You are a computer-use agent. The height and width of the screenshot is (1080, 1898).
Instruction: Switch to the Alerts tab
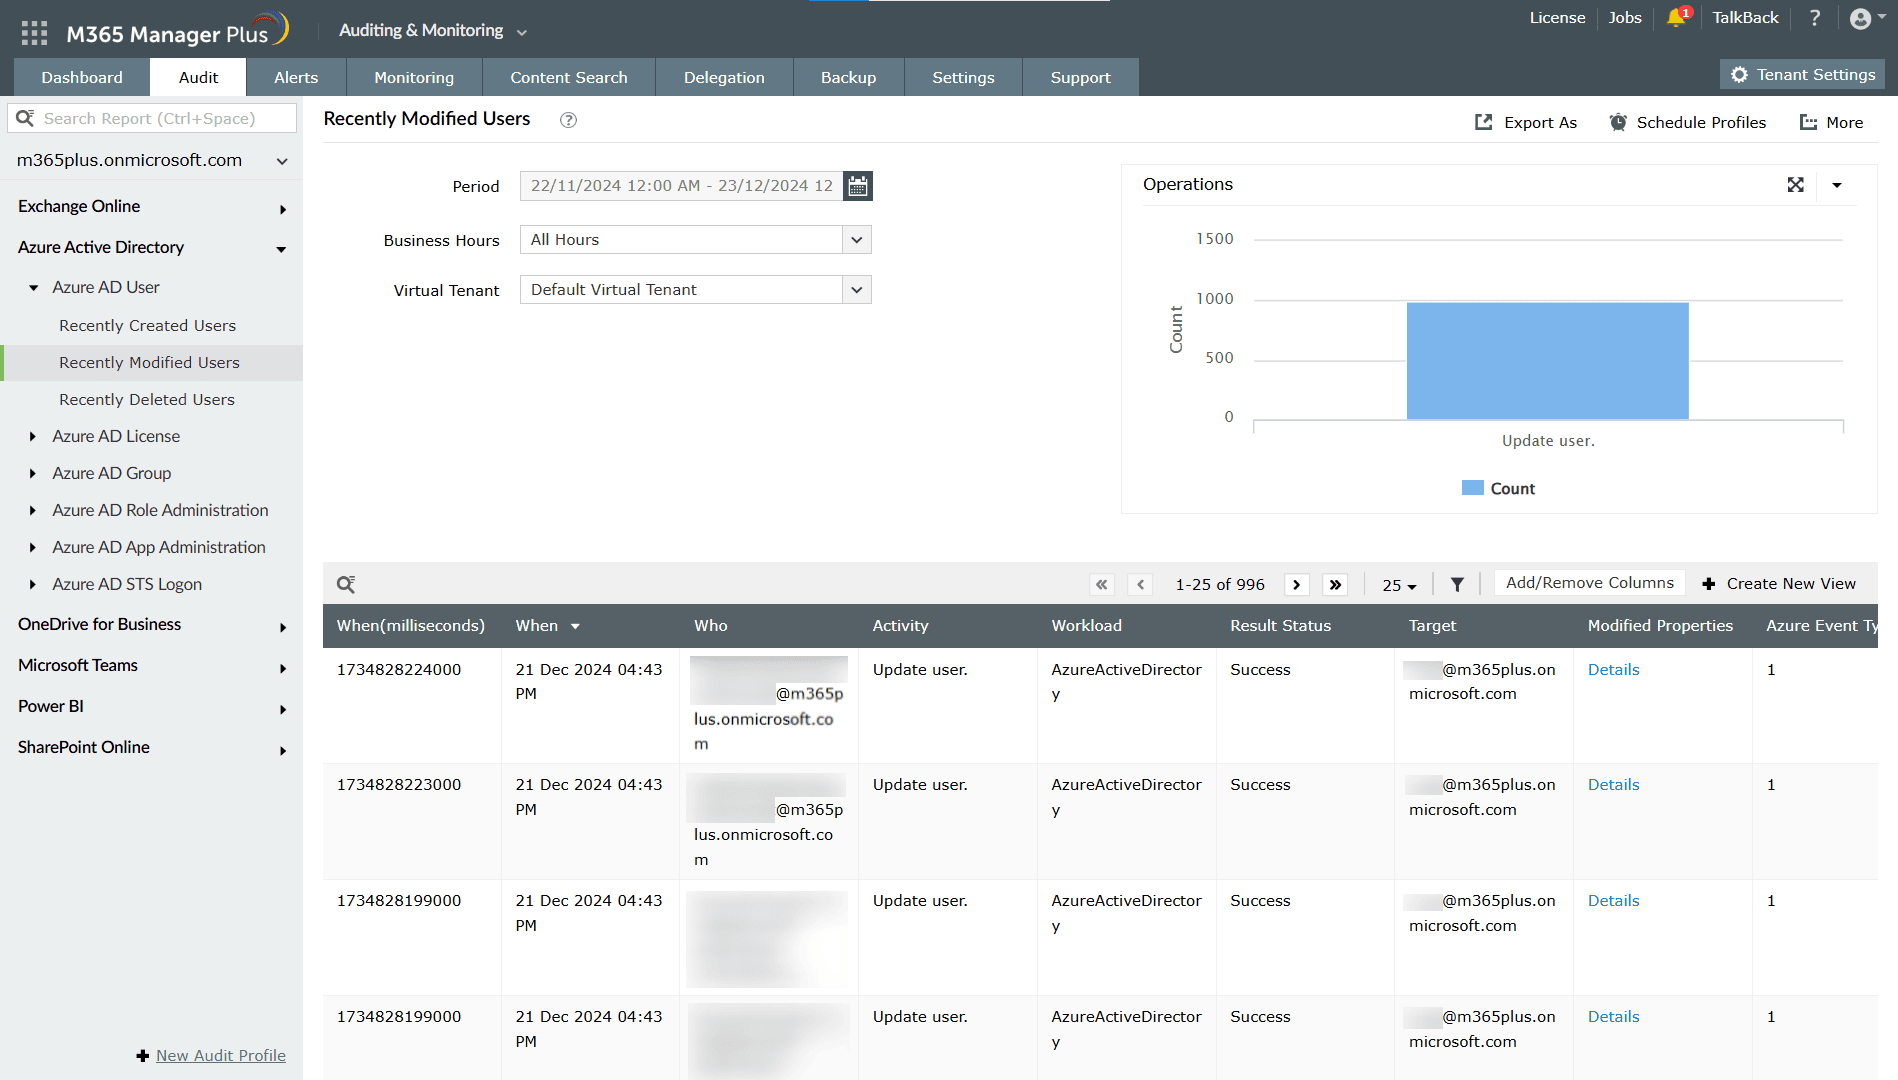(296, 77)
